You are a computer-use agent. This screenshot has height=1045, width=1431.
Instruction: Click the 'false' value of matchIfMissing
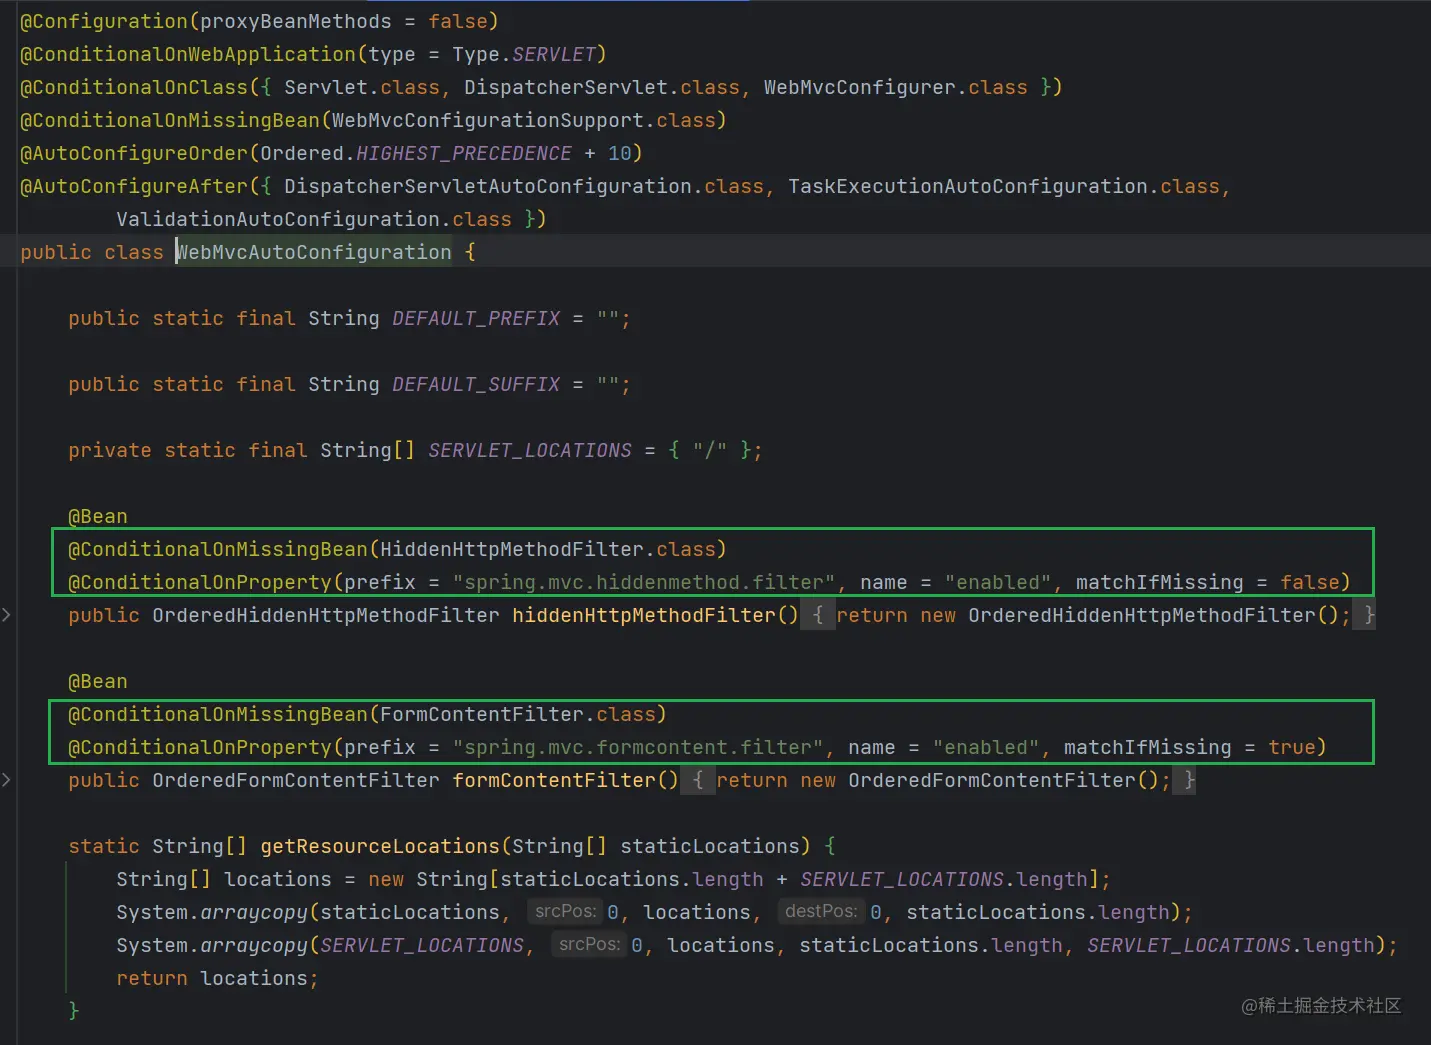coord(1310,582)
